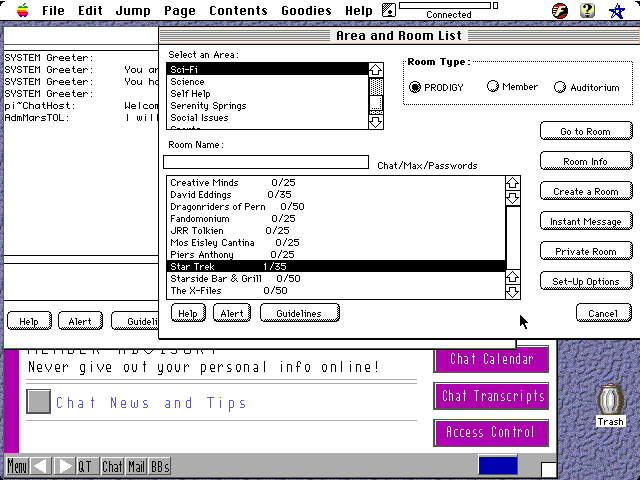Click the gray square beside Chat News and Tips
The height and width of the screenshot is (480, 642).
tap(38, 401)
